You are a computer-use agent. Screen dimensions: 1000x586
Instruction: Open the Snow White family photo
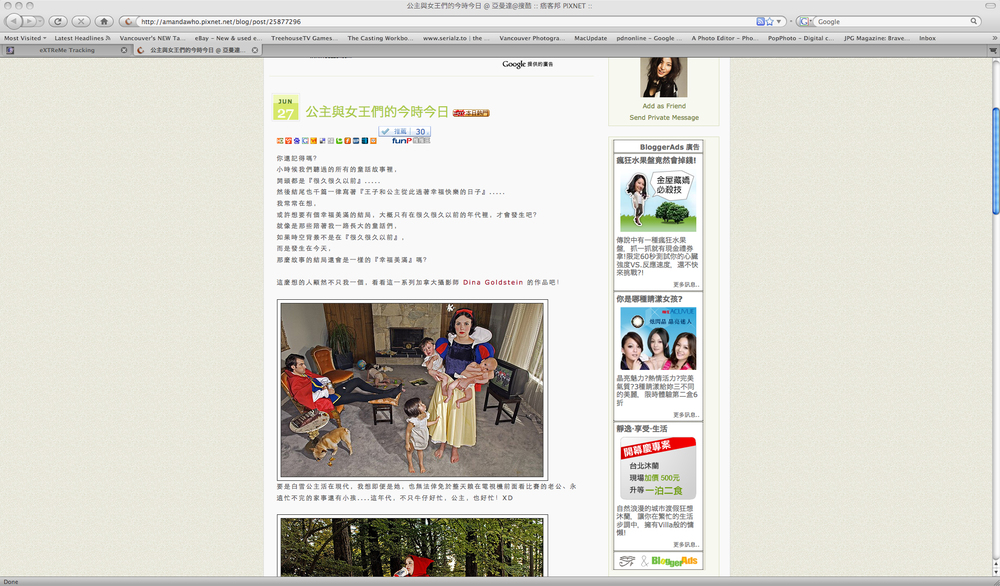pos(412,390)
